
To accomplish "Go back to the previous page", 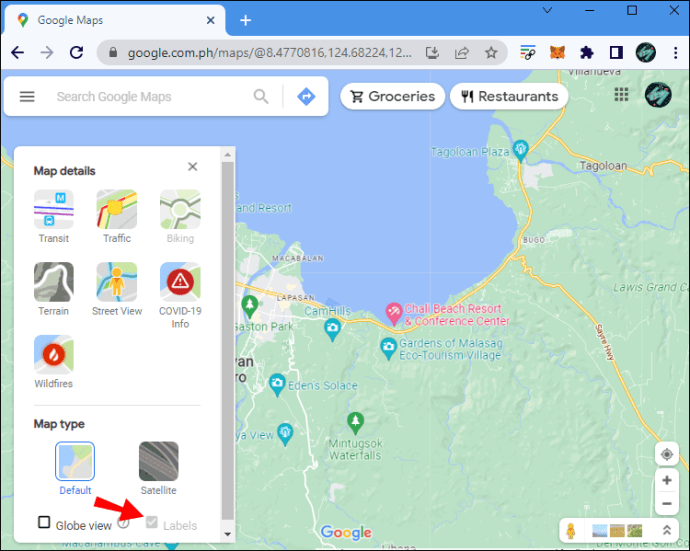I will pos(18,53).
